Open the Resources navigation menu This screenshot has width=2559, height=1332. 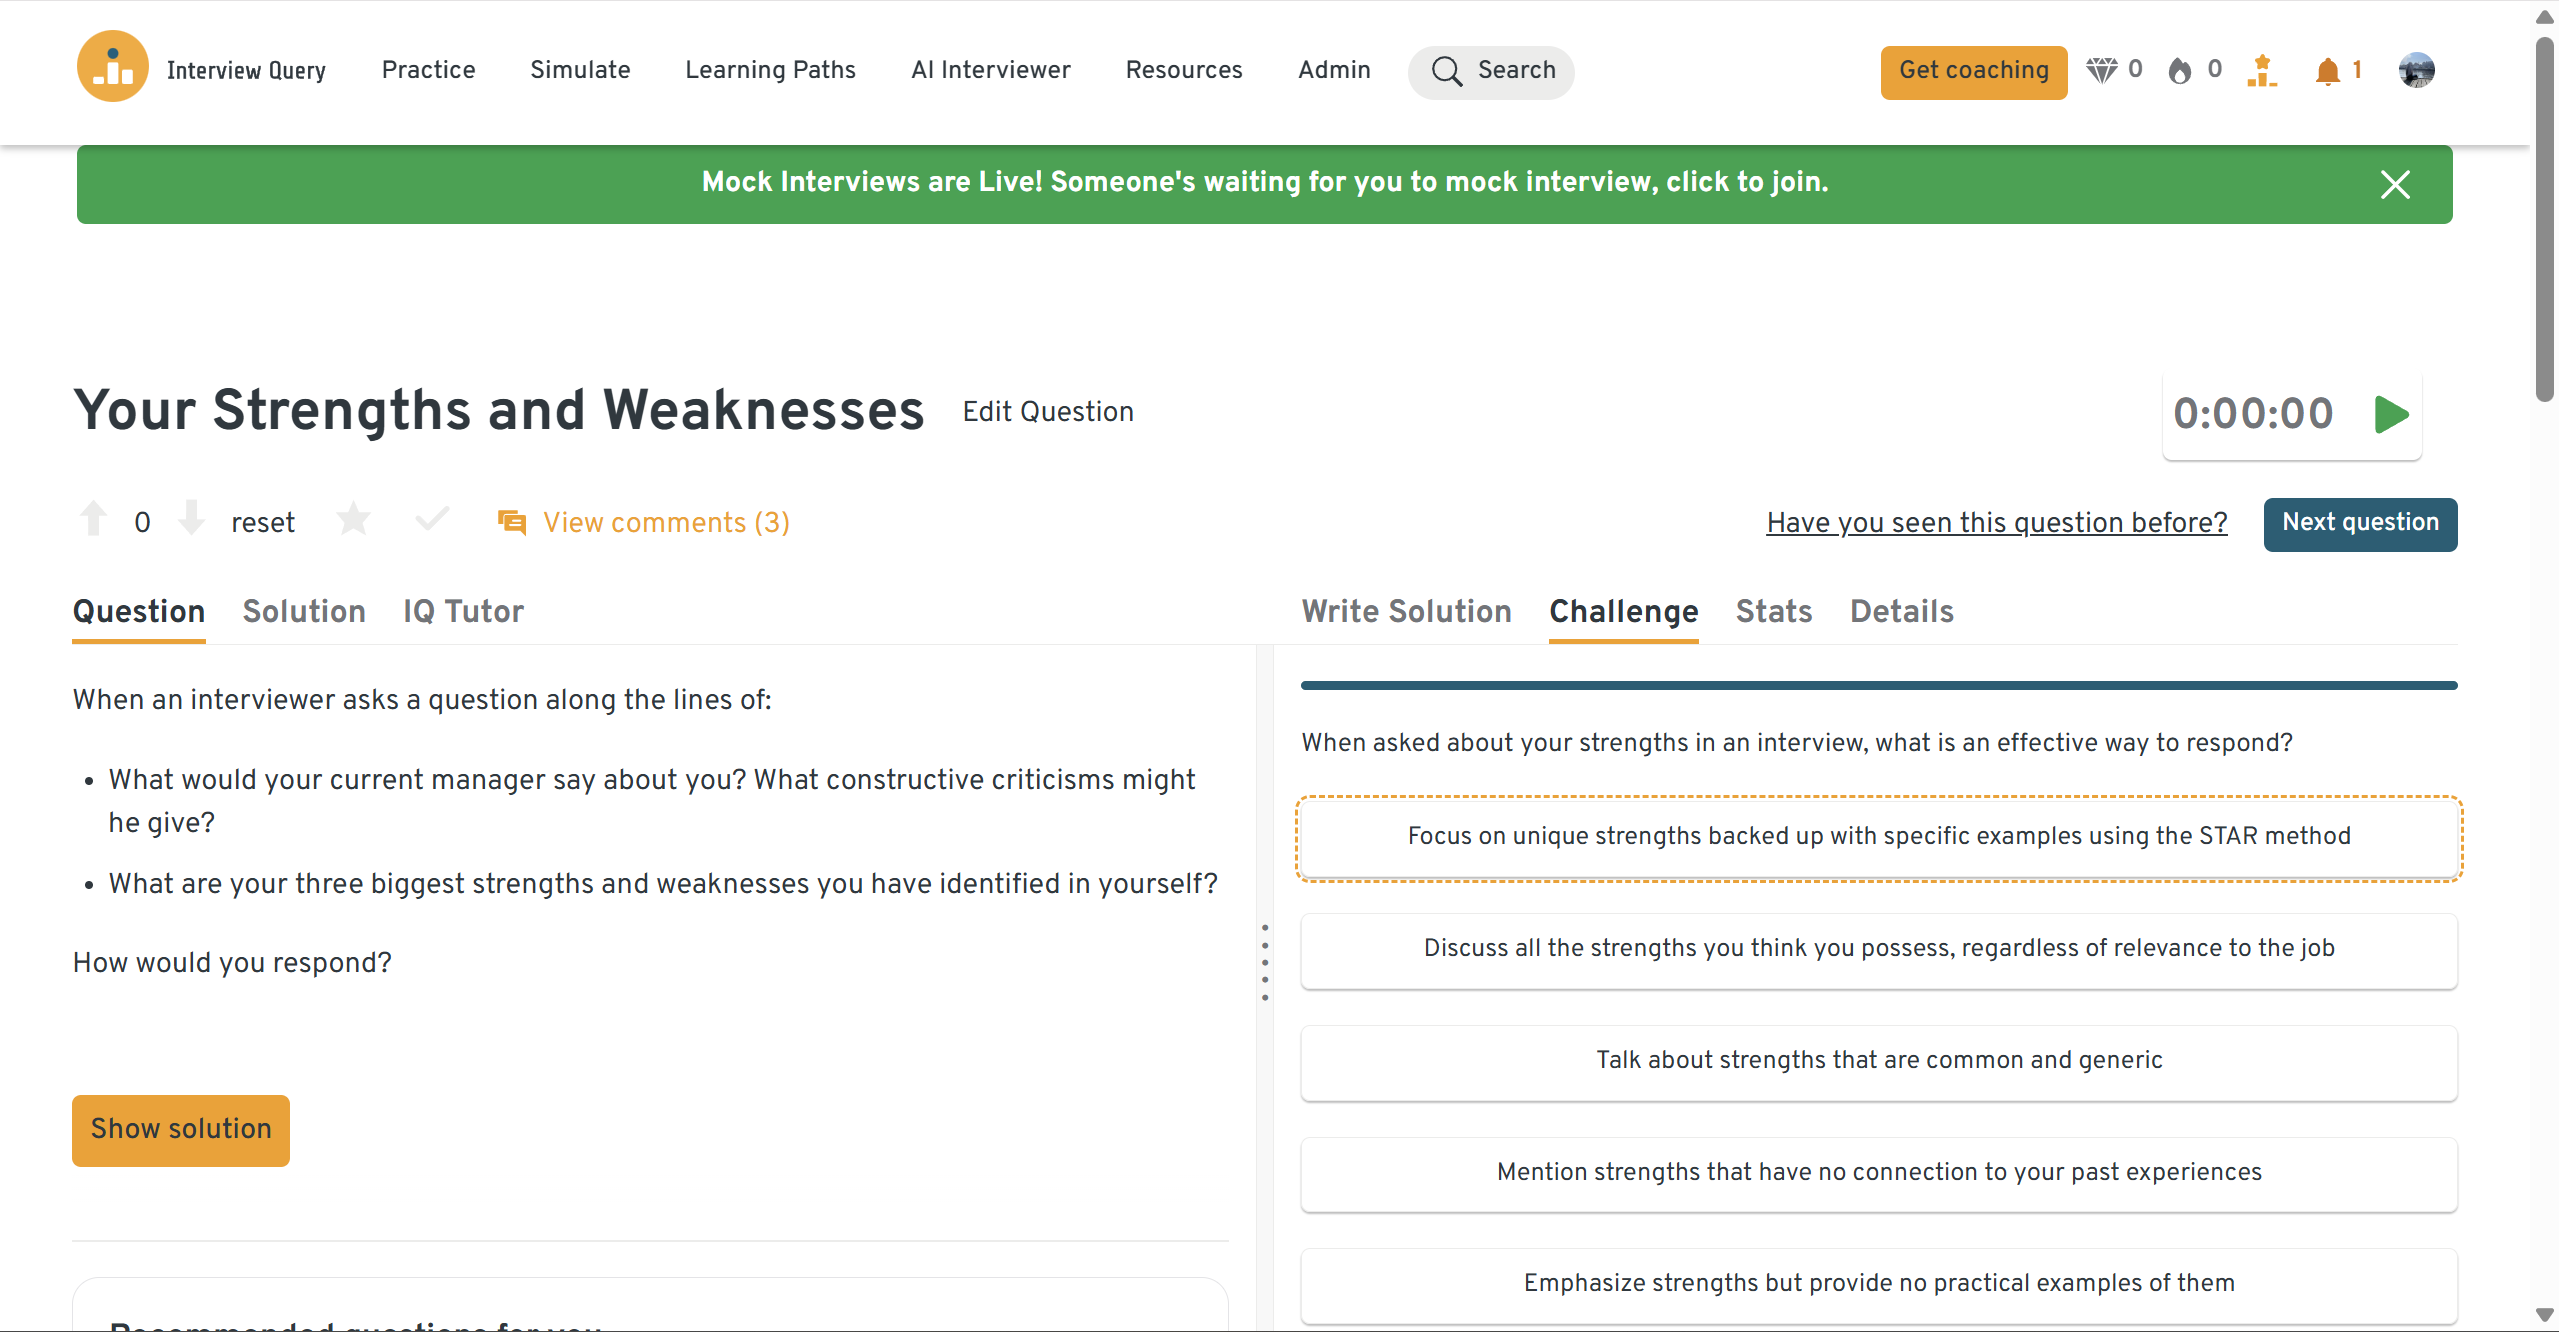[x=1184, y=70]
